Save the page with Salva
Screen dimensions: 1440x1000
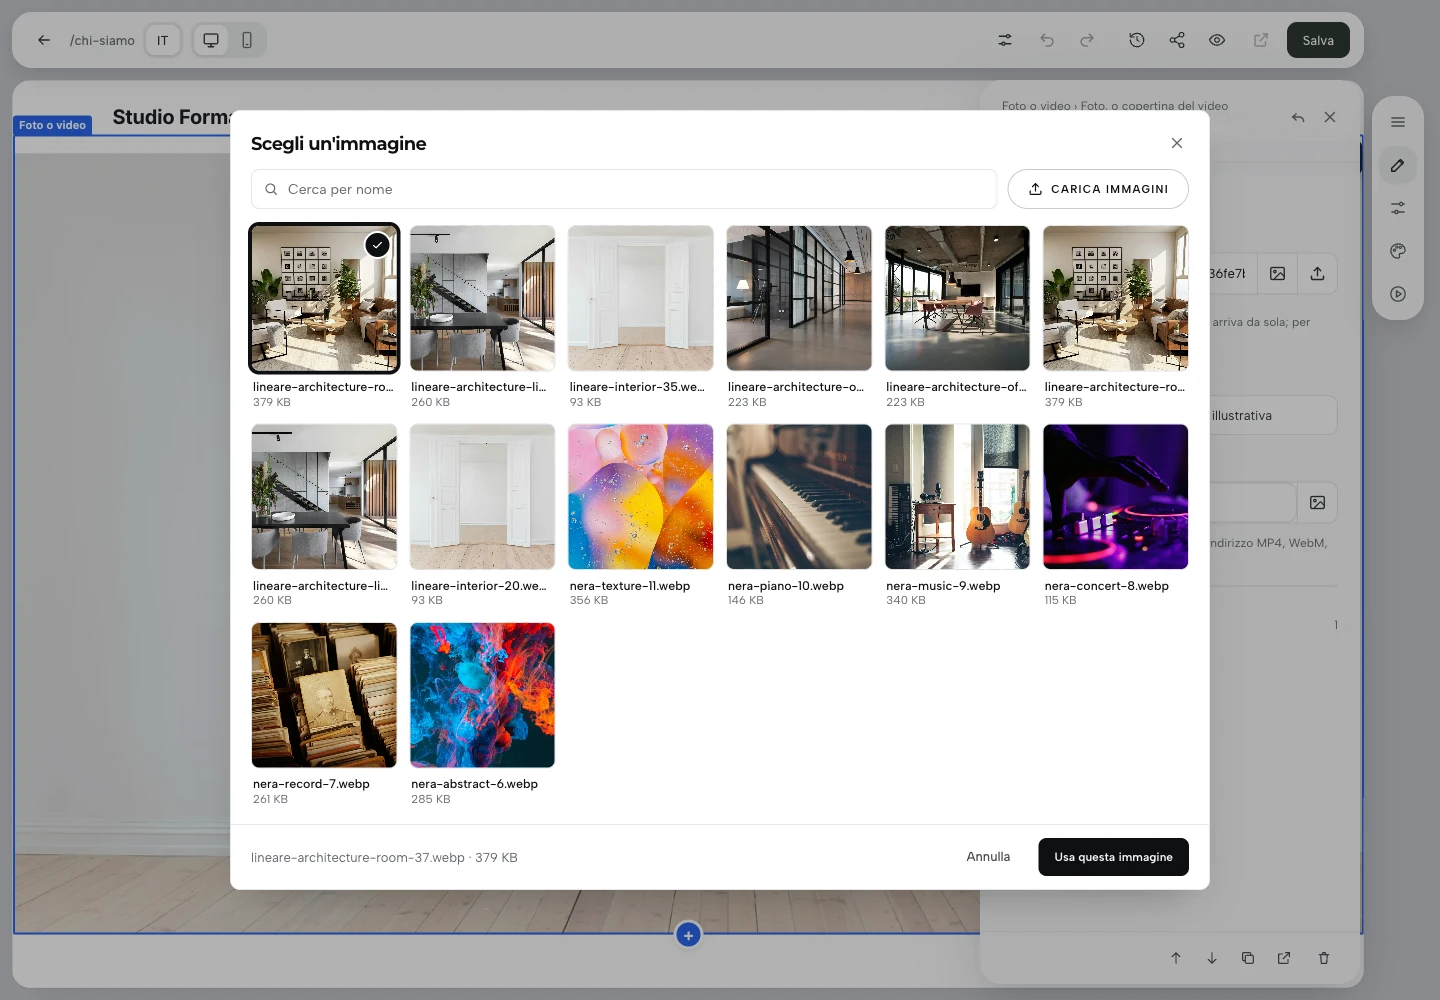pos(1318,40)
